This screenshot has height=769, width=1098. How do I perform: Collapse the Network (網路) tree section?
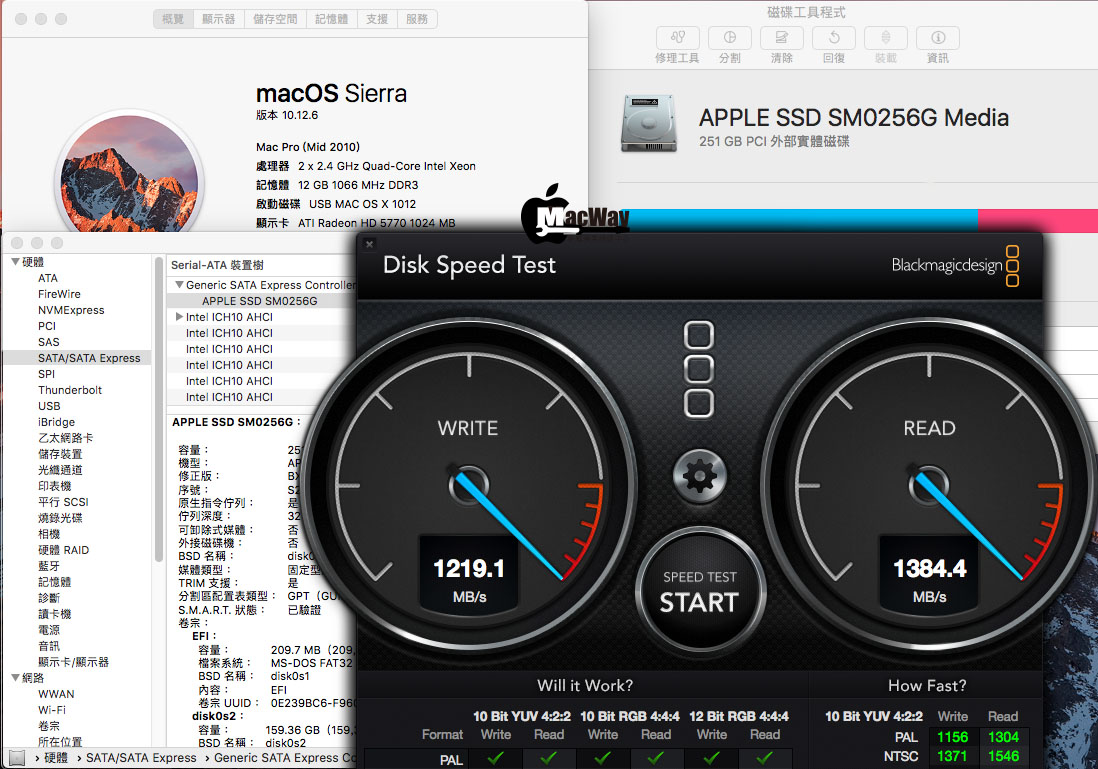point(15,678)
